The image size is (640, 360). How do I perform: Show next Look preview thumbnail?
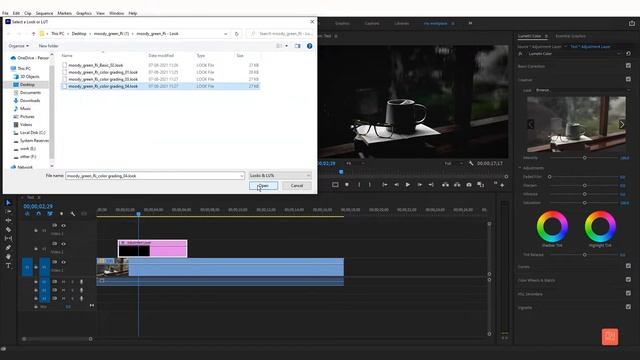point(621,124)
